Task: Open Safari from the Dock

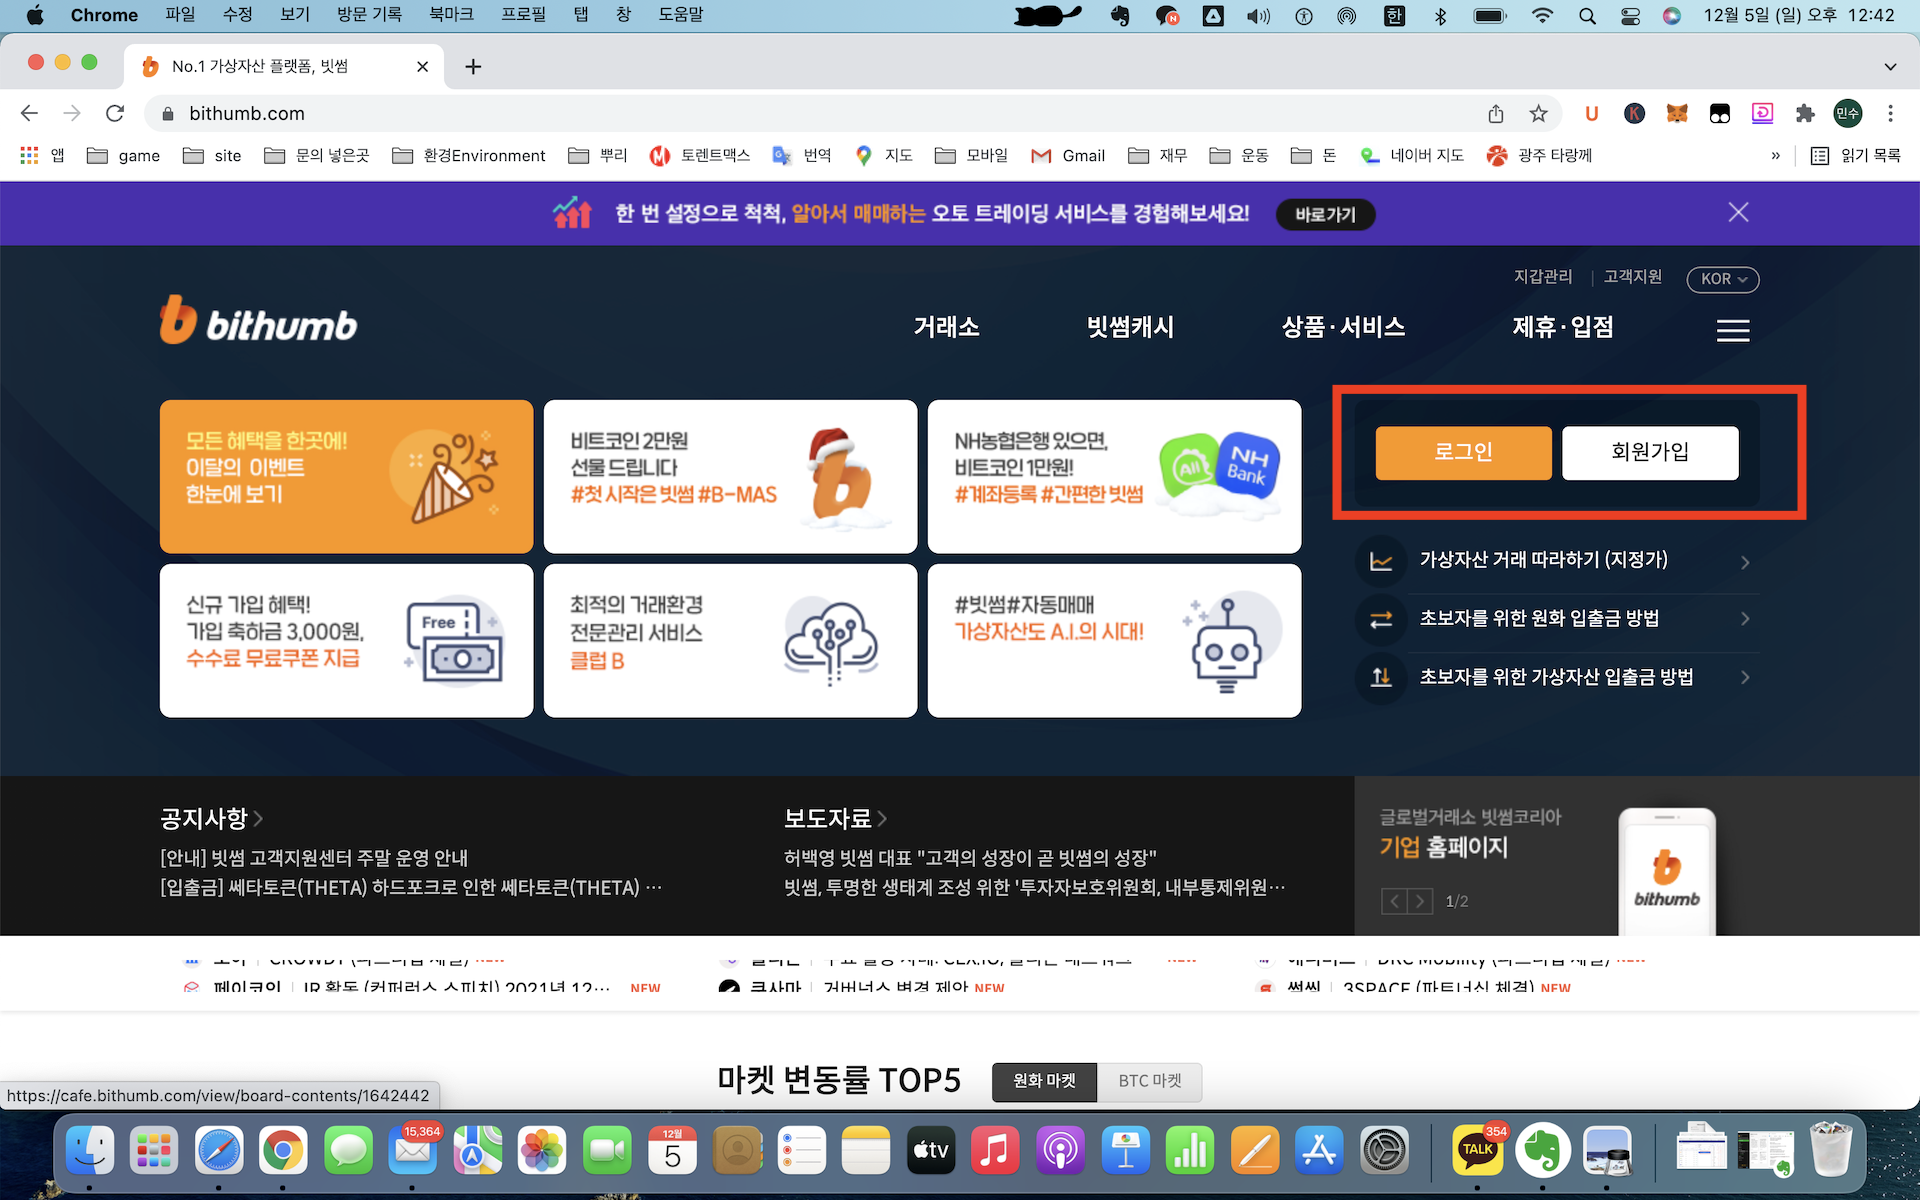Action: 219,1151
